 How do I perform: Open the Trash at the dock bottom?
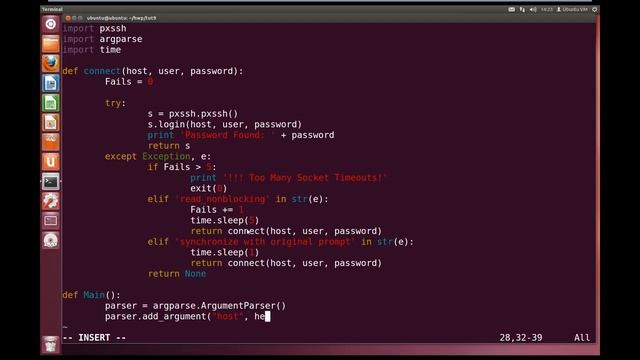coord(51,345)
